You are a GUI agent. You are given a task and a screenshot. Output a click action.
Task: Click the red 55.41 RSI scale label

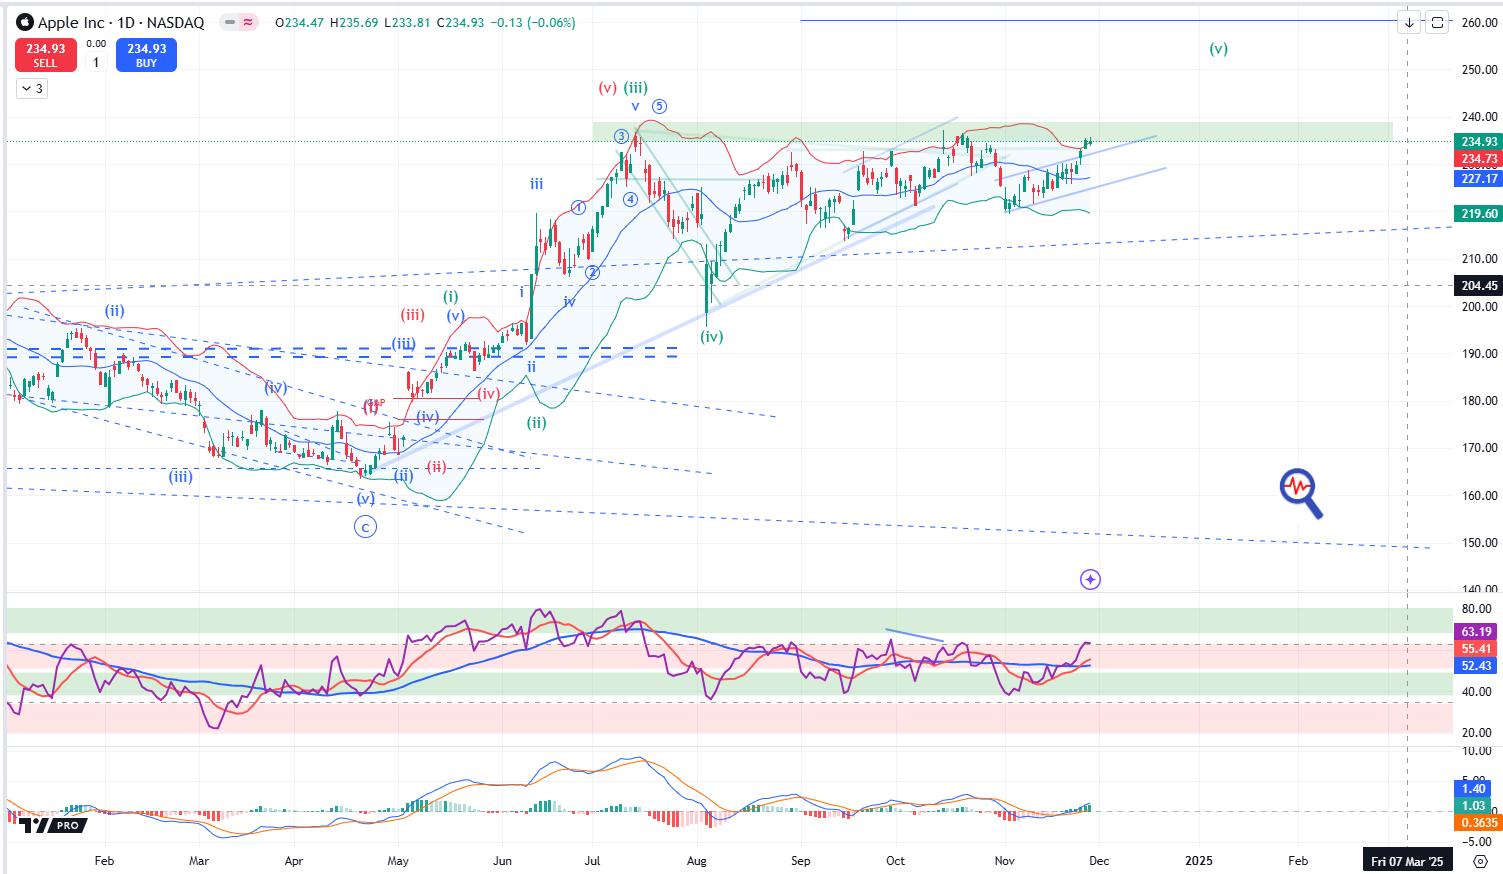[x=1477, y=648]
